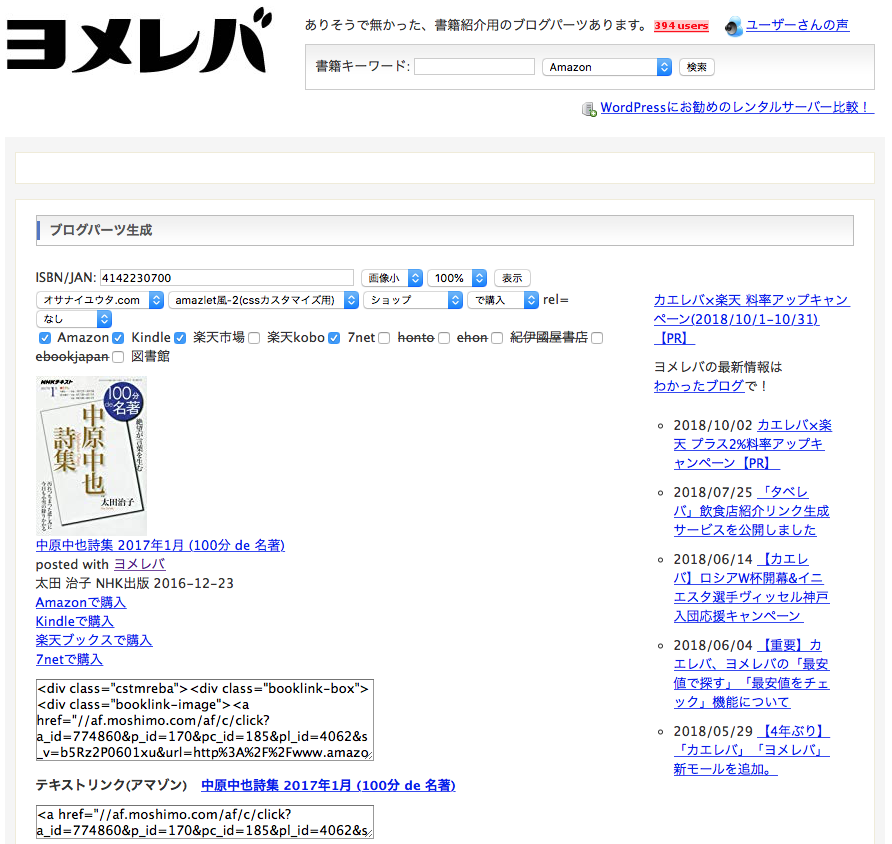This screenshot has width=892, height=844.
Task: Enable the ehon checkbox
Action: click(x=444, y=338)
